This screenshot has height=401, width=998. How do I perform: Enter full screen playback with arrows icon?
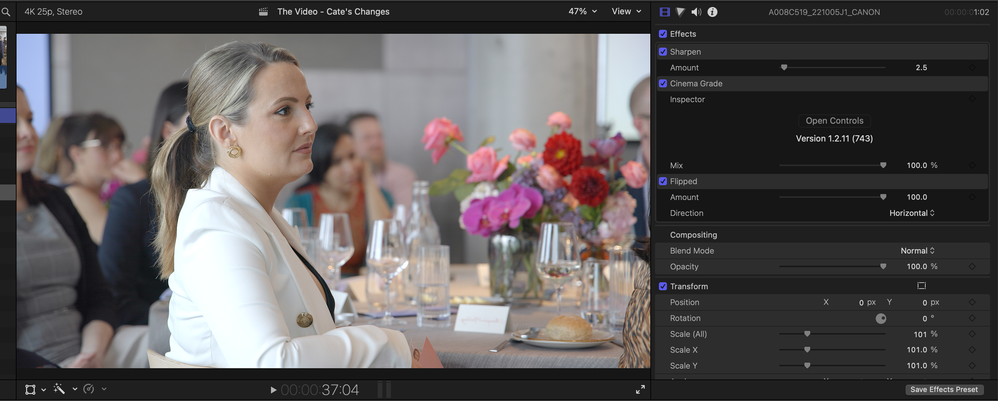(x=640, y=389)
